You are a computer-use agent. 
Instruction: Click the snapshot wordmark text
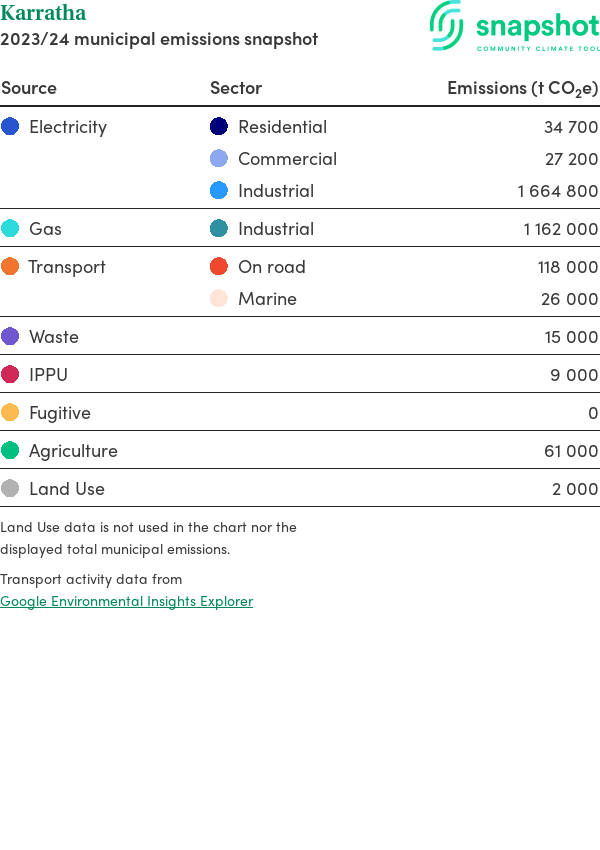point(537,25)
